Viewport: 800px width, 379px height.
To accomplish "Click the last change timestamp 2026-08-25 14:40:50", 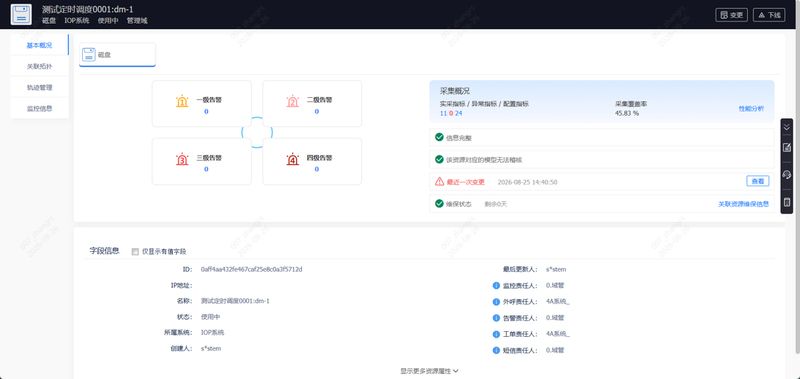I will point(527,182).
